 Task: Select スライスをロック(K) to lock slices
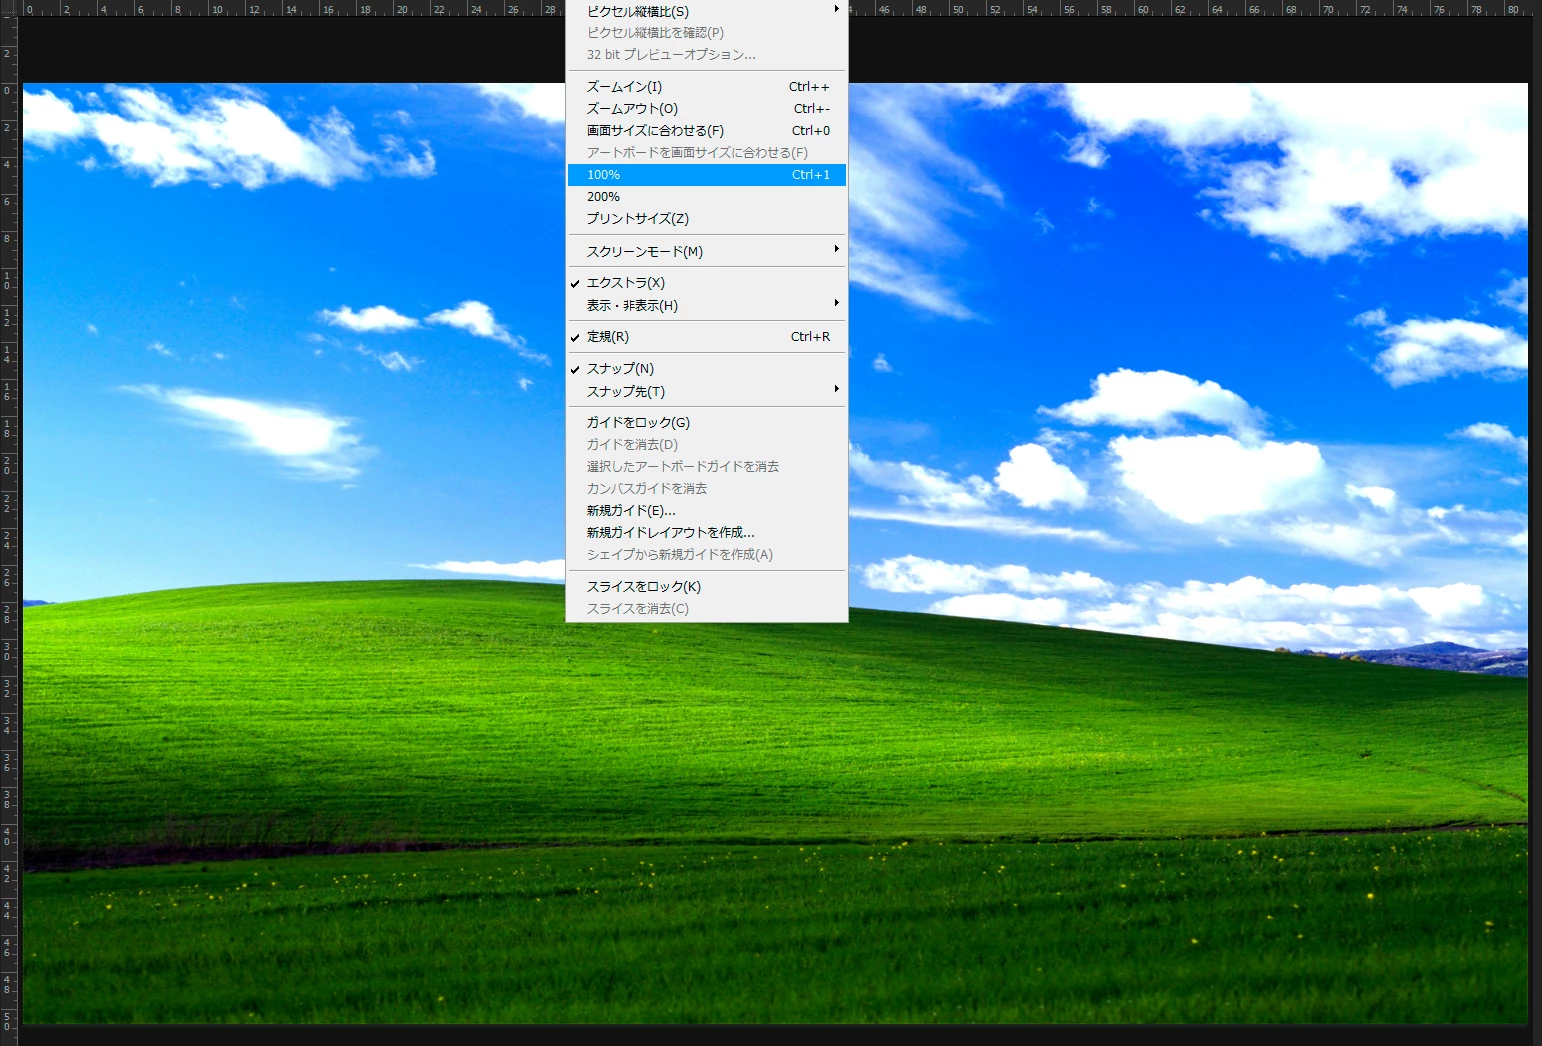(707, 587)
